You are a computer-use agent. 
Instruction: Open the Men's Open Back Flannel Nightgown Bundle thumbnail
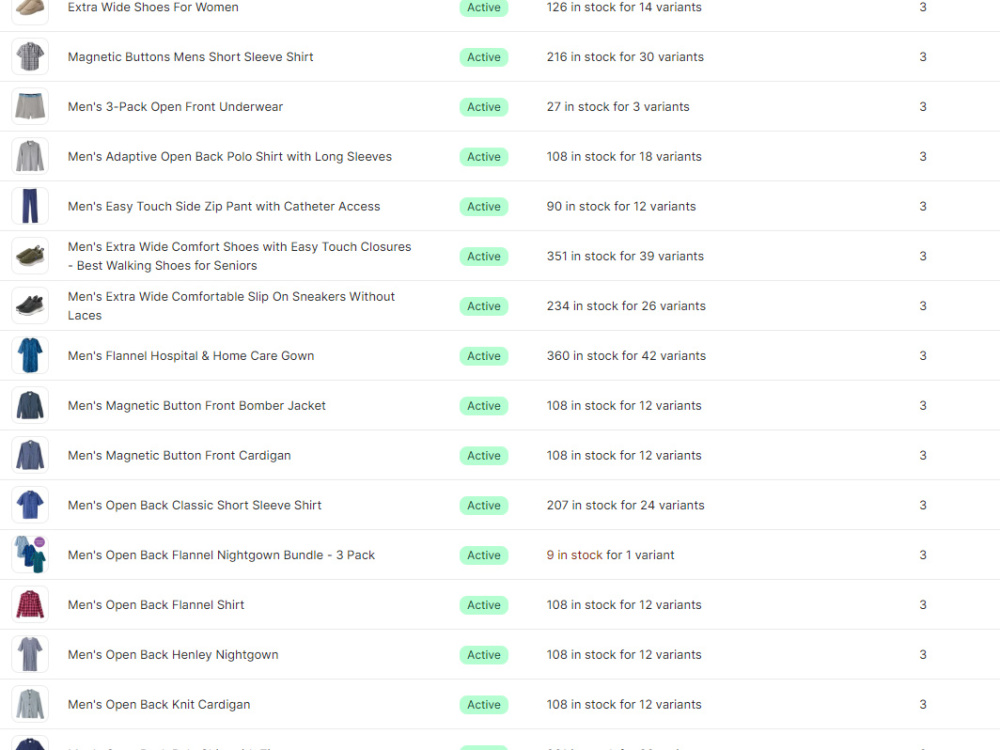[x=30, y=554]
